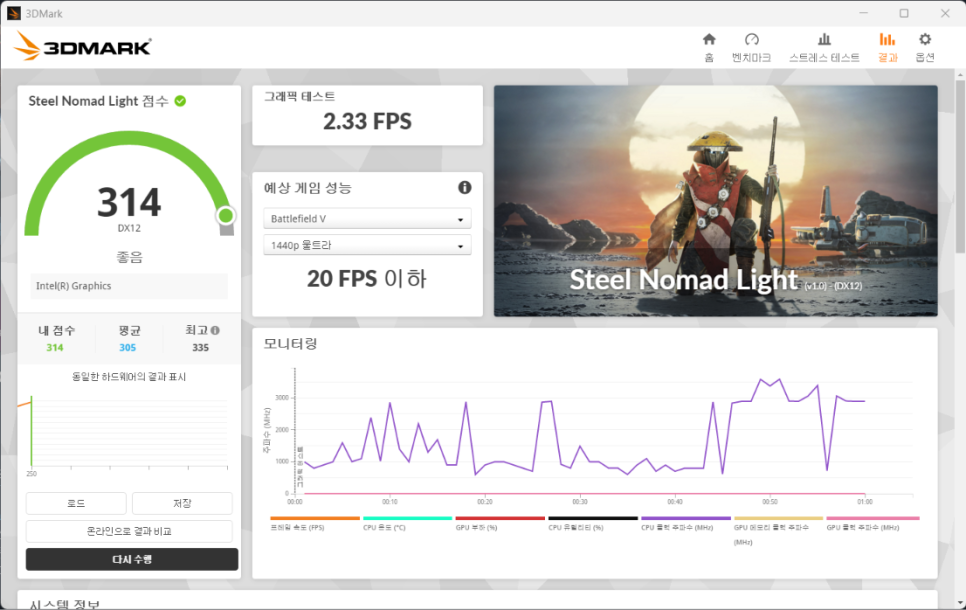Screen dimensions: 966x610
Task: Click the average score value 305
Action: (128, 348)
